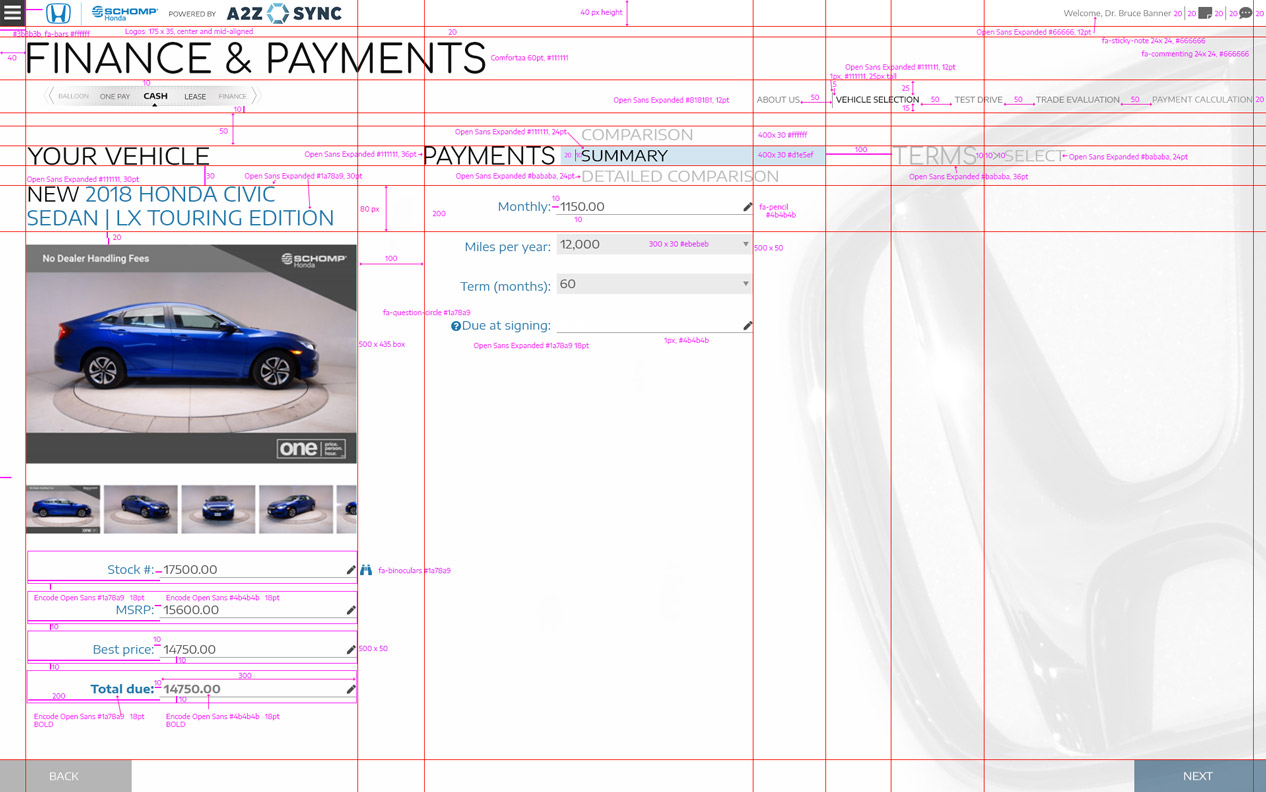Screen dimensions: 1266x792
Task: Click the Best price pencil icon
Action: [x=350, y=650]
